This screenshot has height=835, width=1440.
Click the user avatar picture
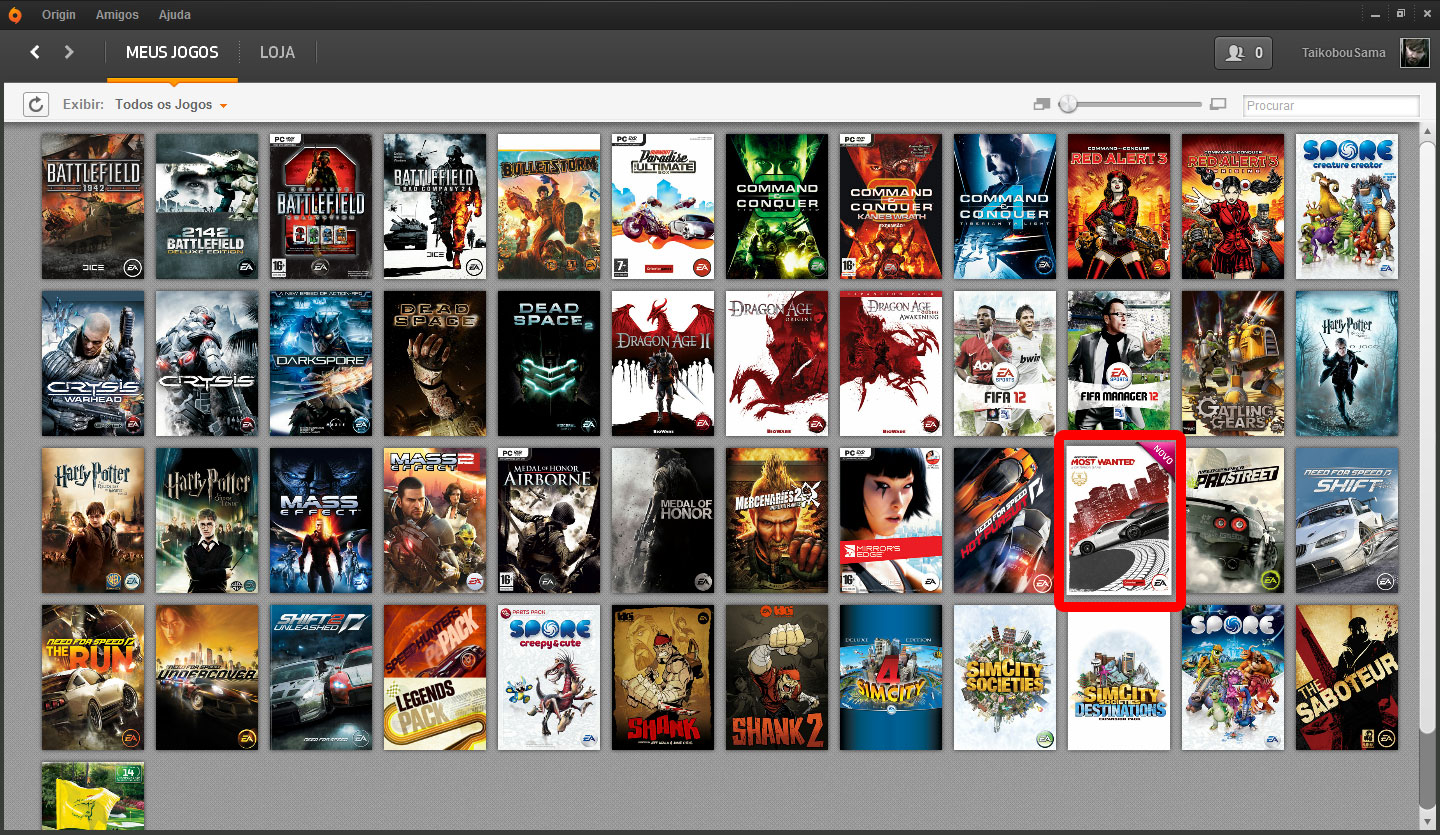1415,53
